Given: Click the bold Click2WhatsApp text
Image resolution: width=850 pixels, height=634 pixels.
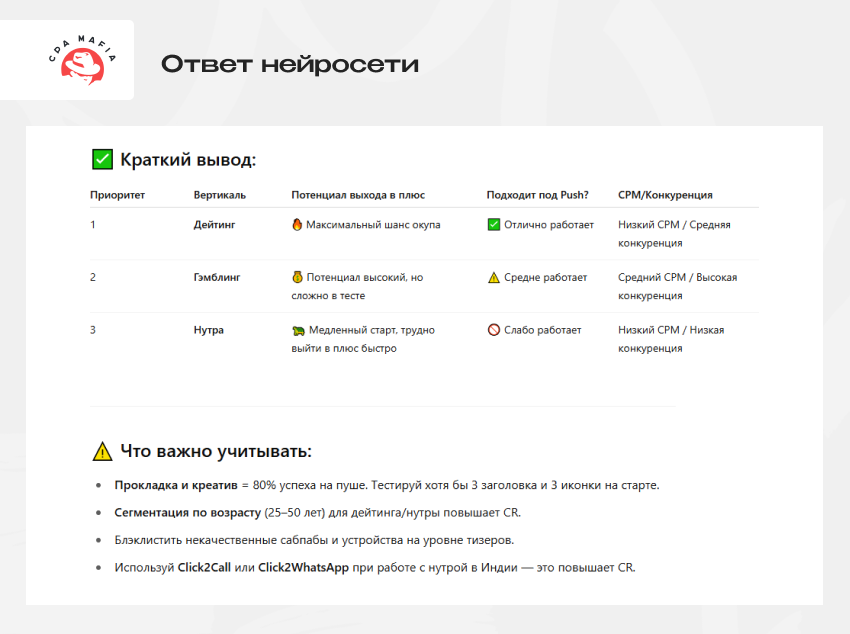Looking at the screenshot, I should point(303,567).
